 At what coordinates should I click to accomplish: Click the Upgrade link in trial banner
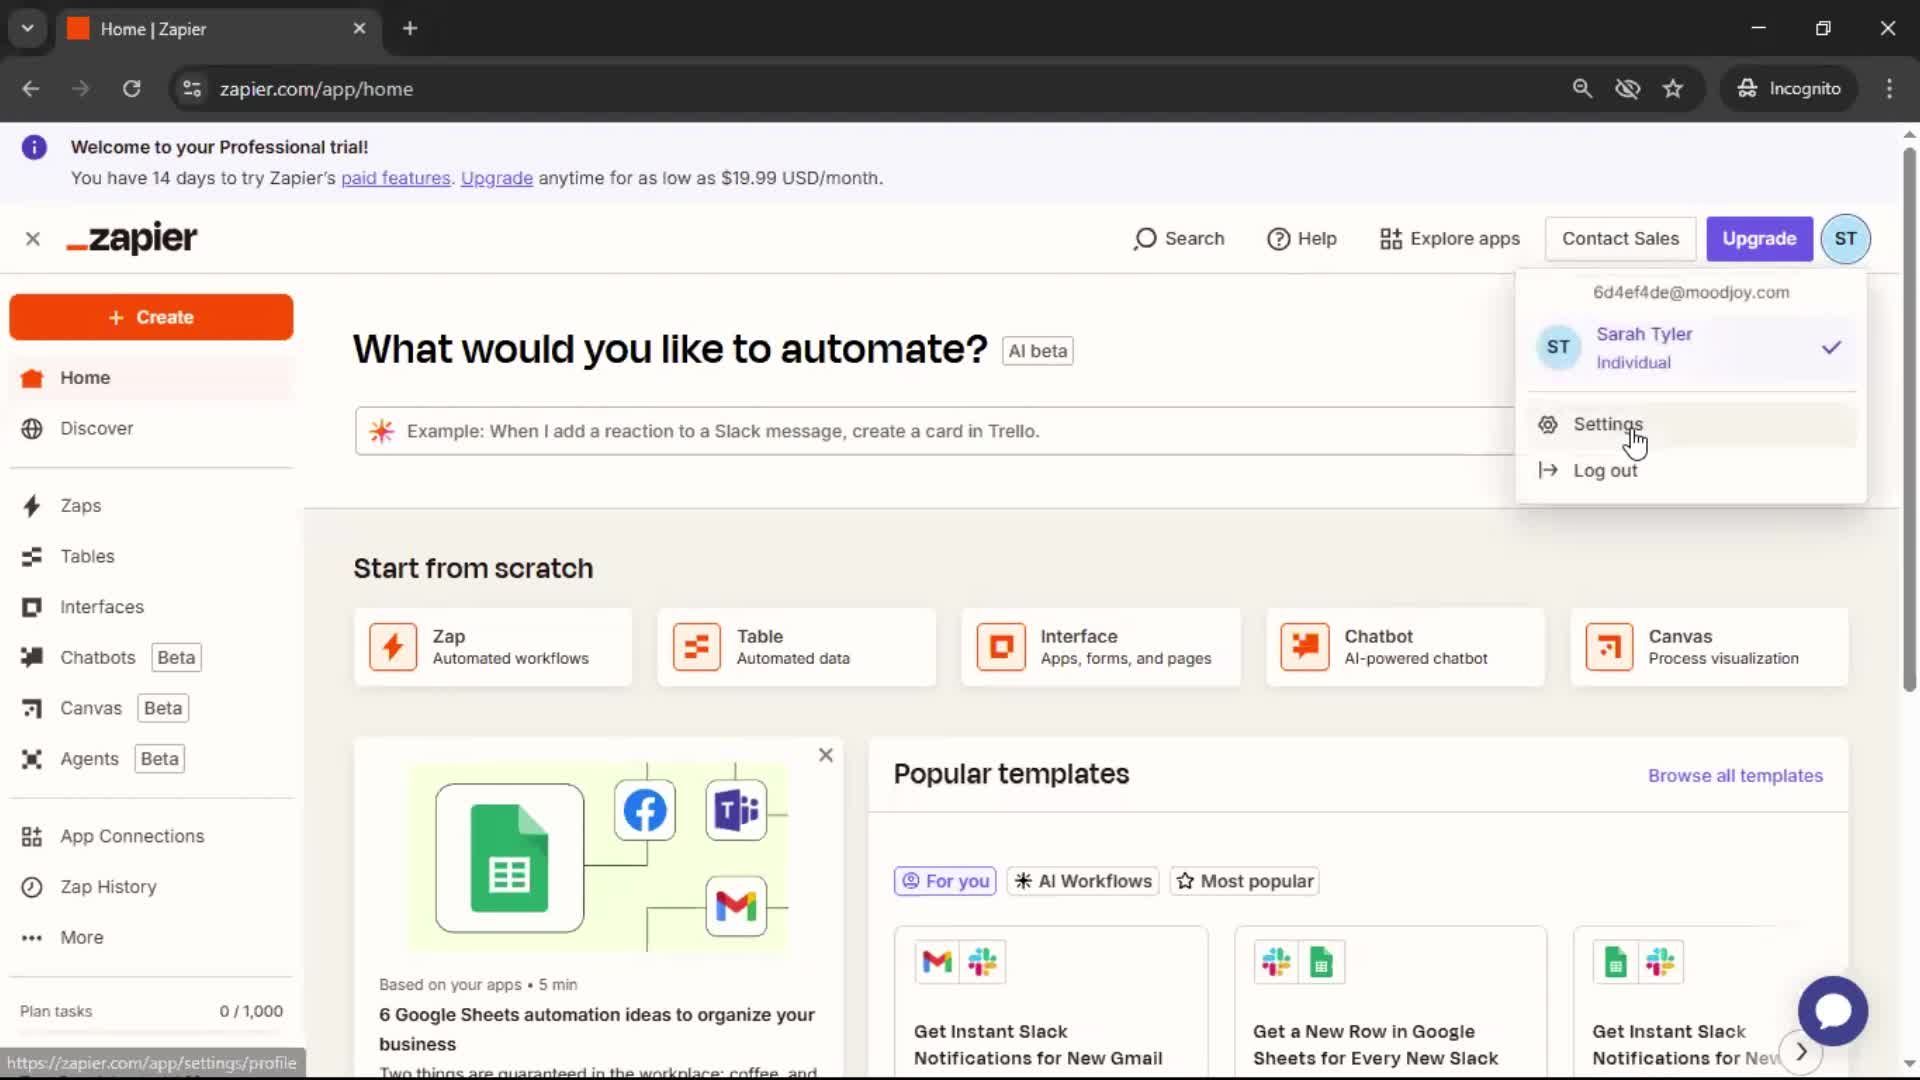click(x=497, y=178)
